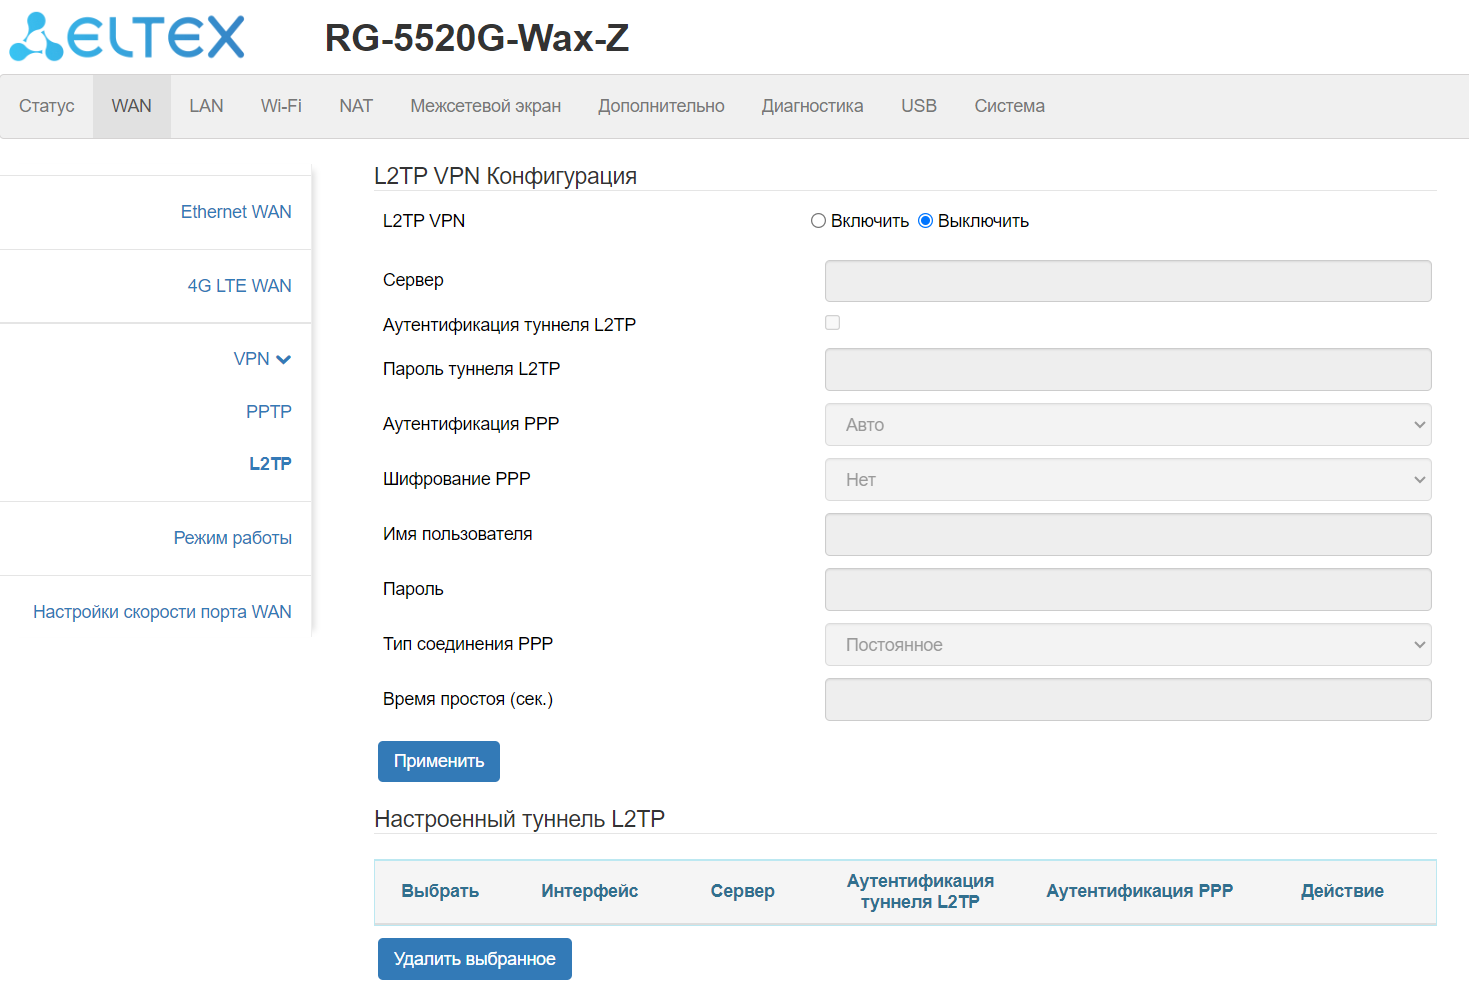1469x1001 pixels.
Task: Open the Тип соединения PPP dropdown
Action: tap(1127, 645)
